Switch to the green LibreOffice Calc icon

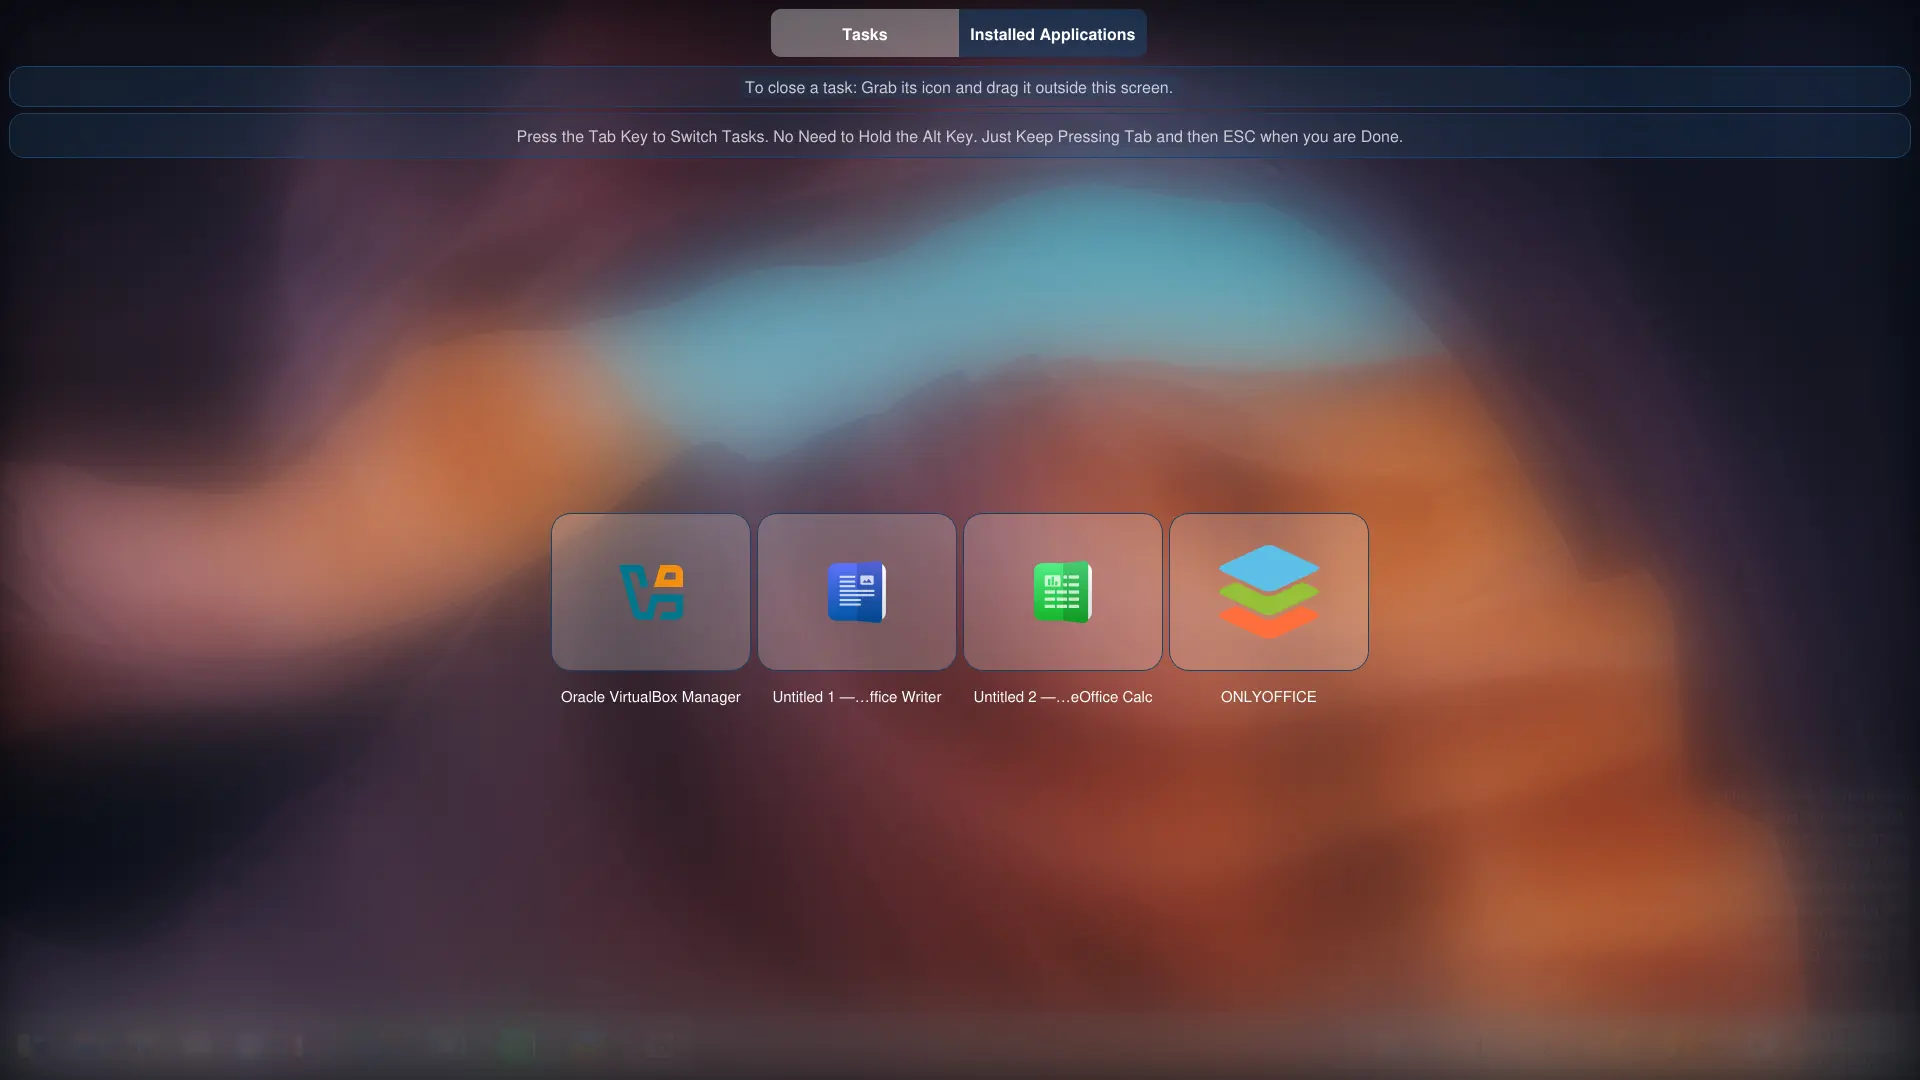coord(1062,592)
